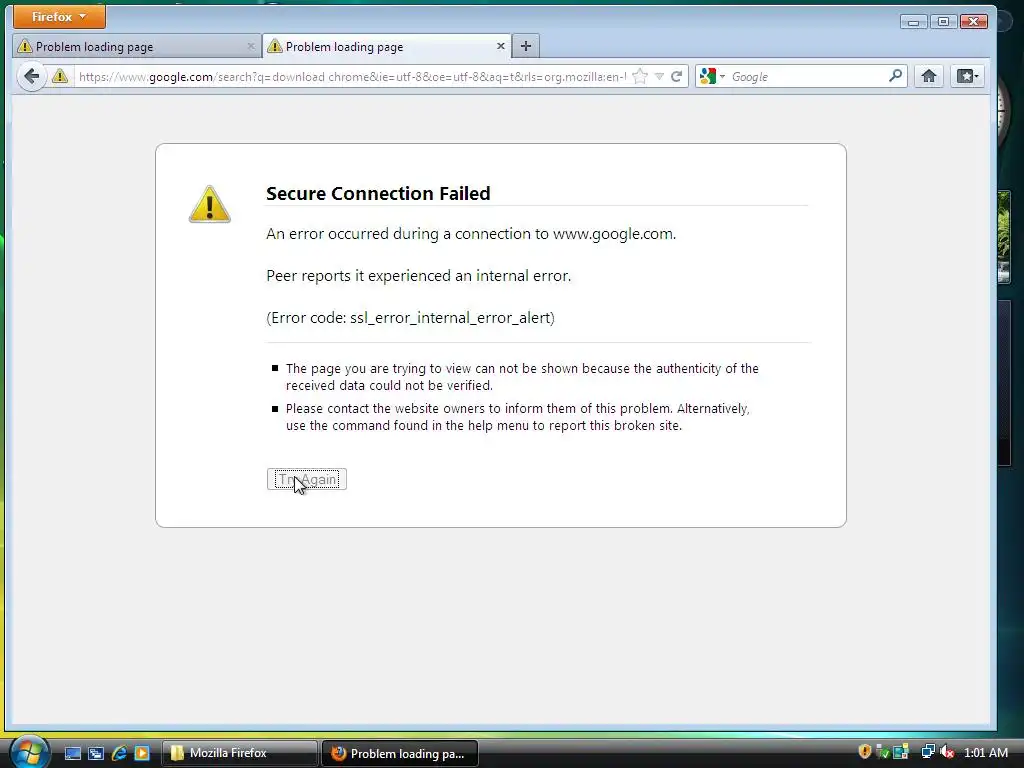Reload the page with the refresh icon

(x=677, y=76)
